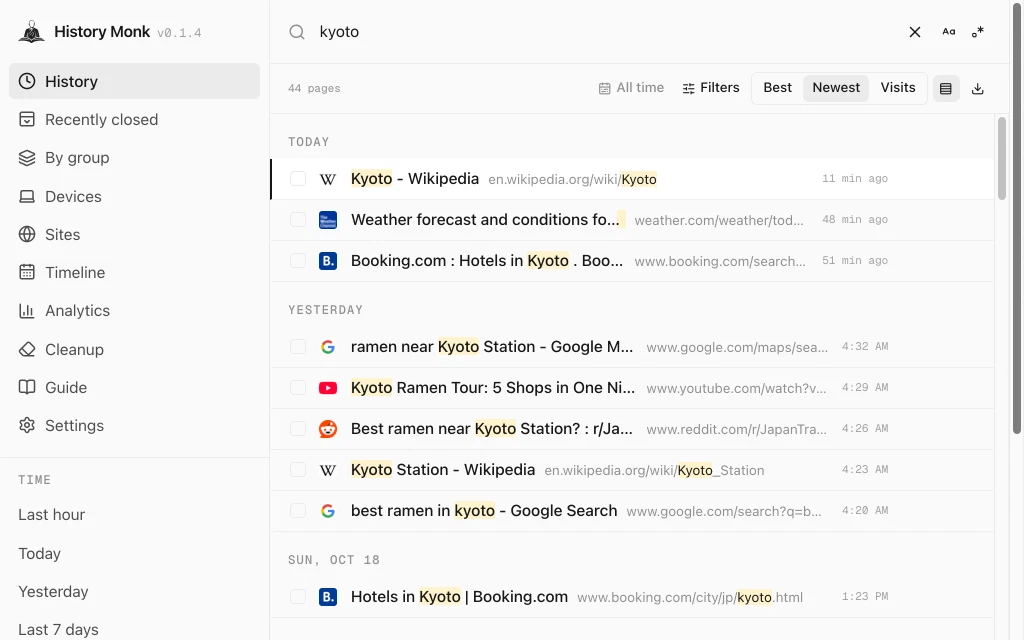This screenshot has height=640, width=1024.
Task: Open the Devices section
Action: click(x=135, y=197)
